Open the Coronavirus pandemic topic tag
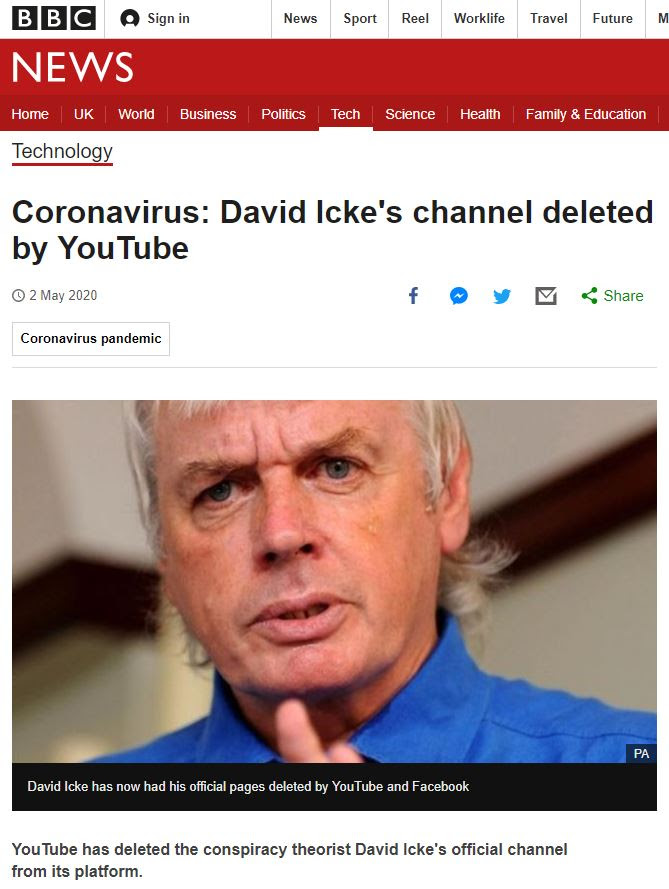Viewport: 669px width, 889px height. [x=91, y=338]
